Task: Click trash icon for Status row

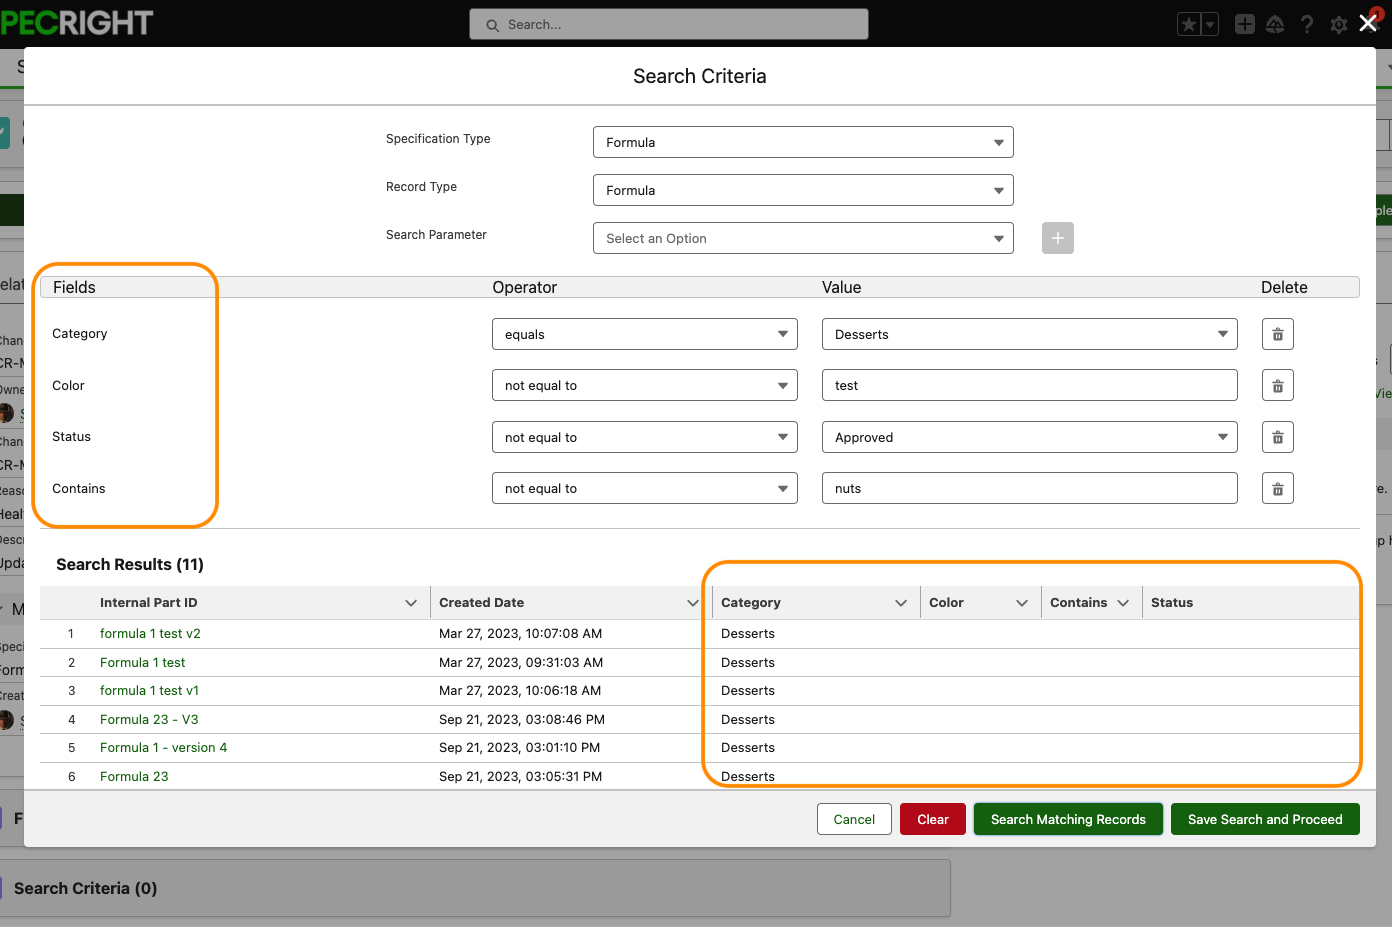Action: (x=1277, y=437)
